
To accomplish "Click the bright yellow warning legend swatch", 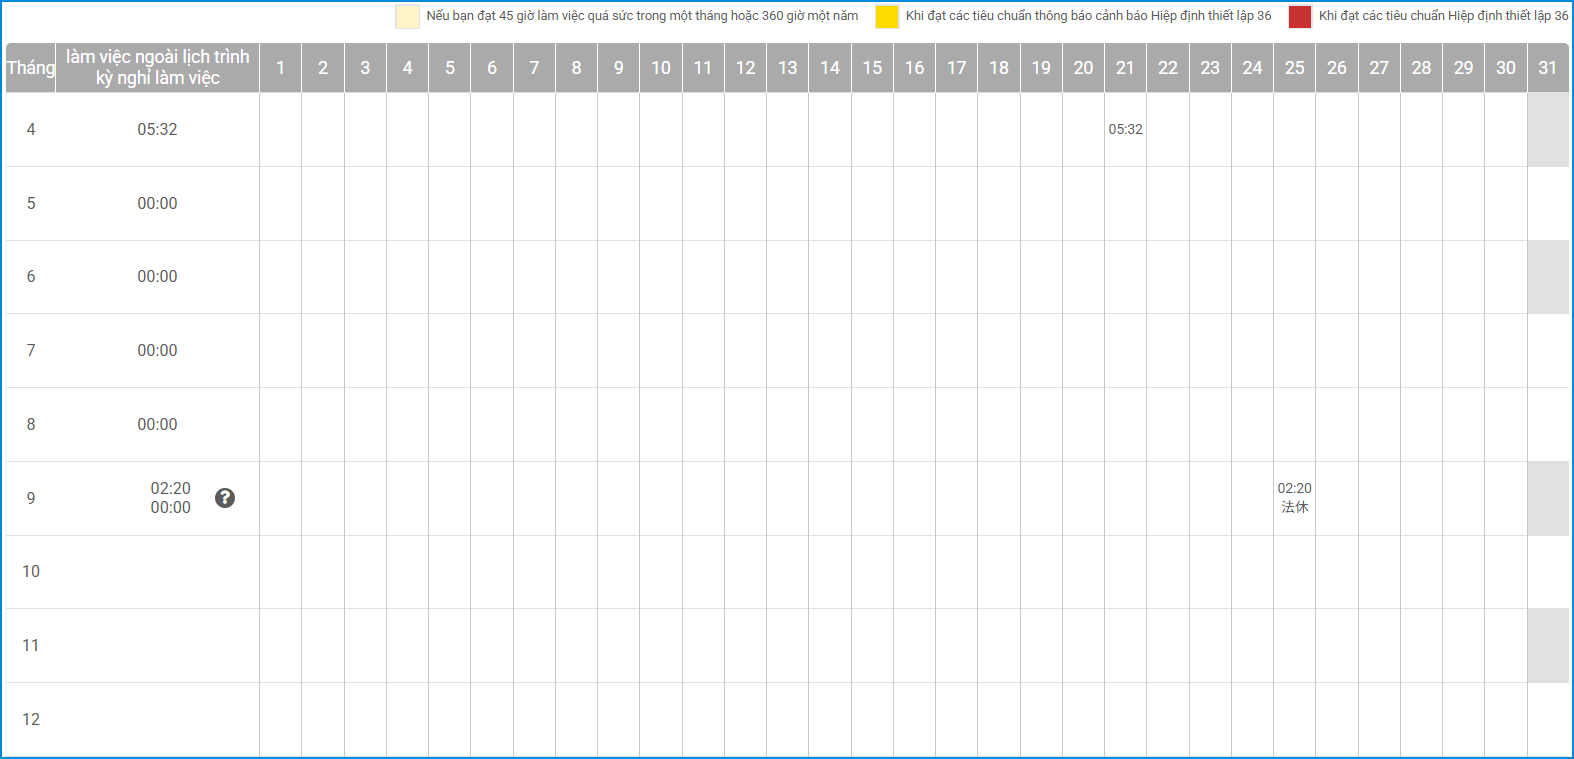I will pos(887,16).
